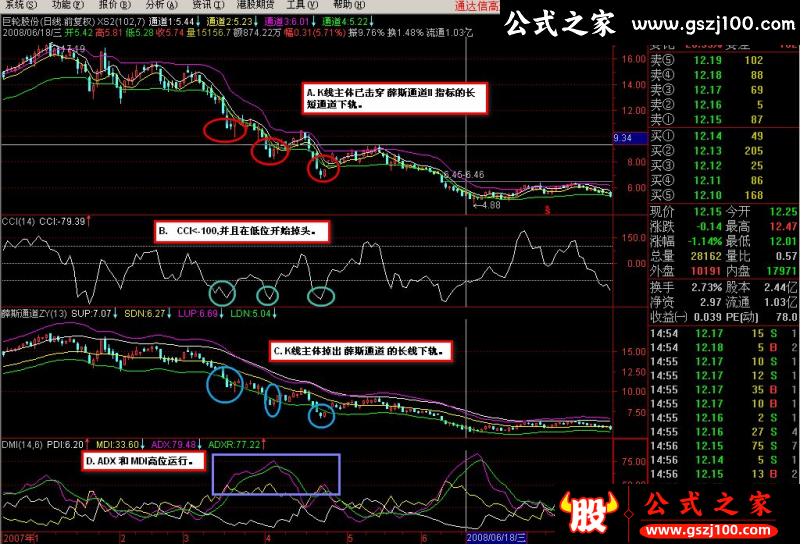Click the 外盘 10191 value
Image resolution: width=800 pixels, height=544 pixels.
pyautogui.click(x=706, y=270)
